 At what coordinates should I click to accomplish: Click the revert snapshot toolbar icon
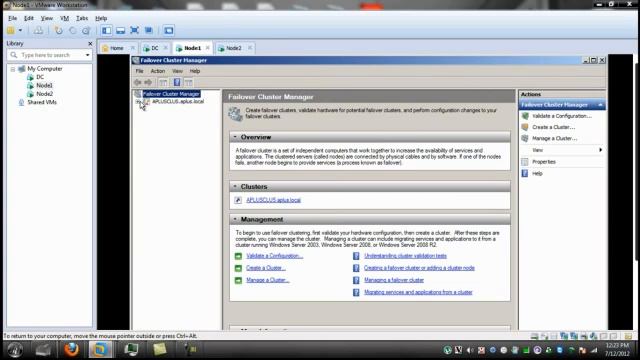click(x=72, y=31)
